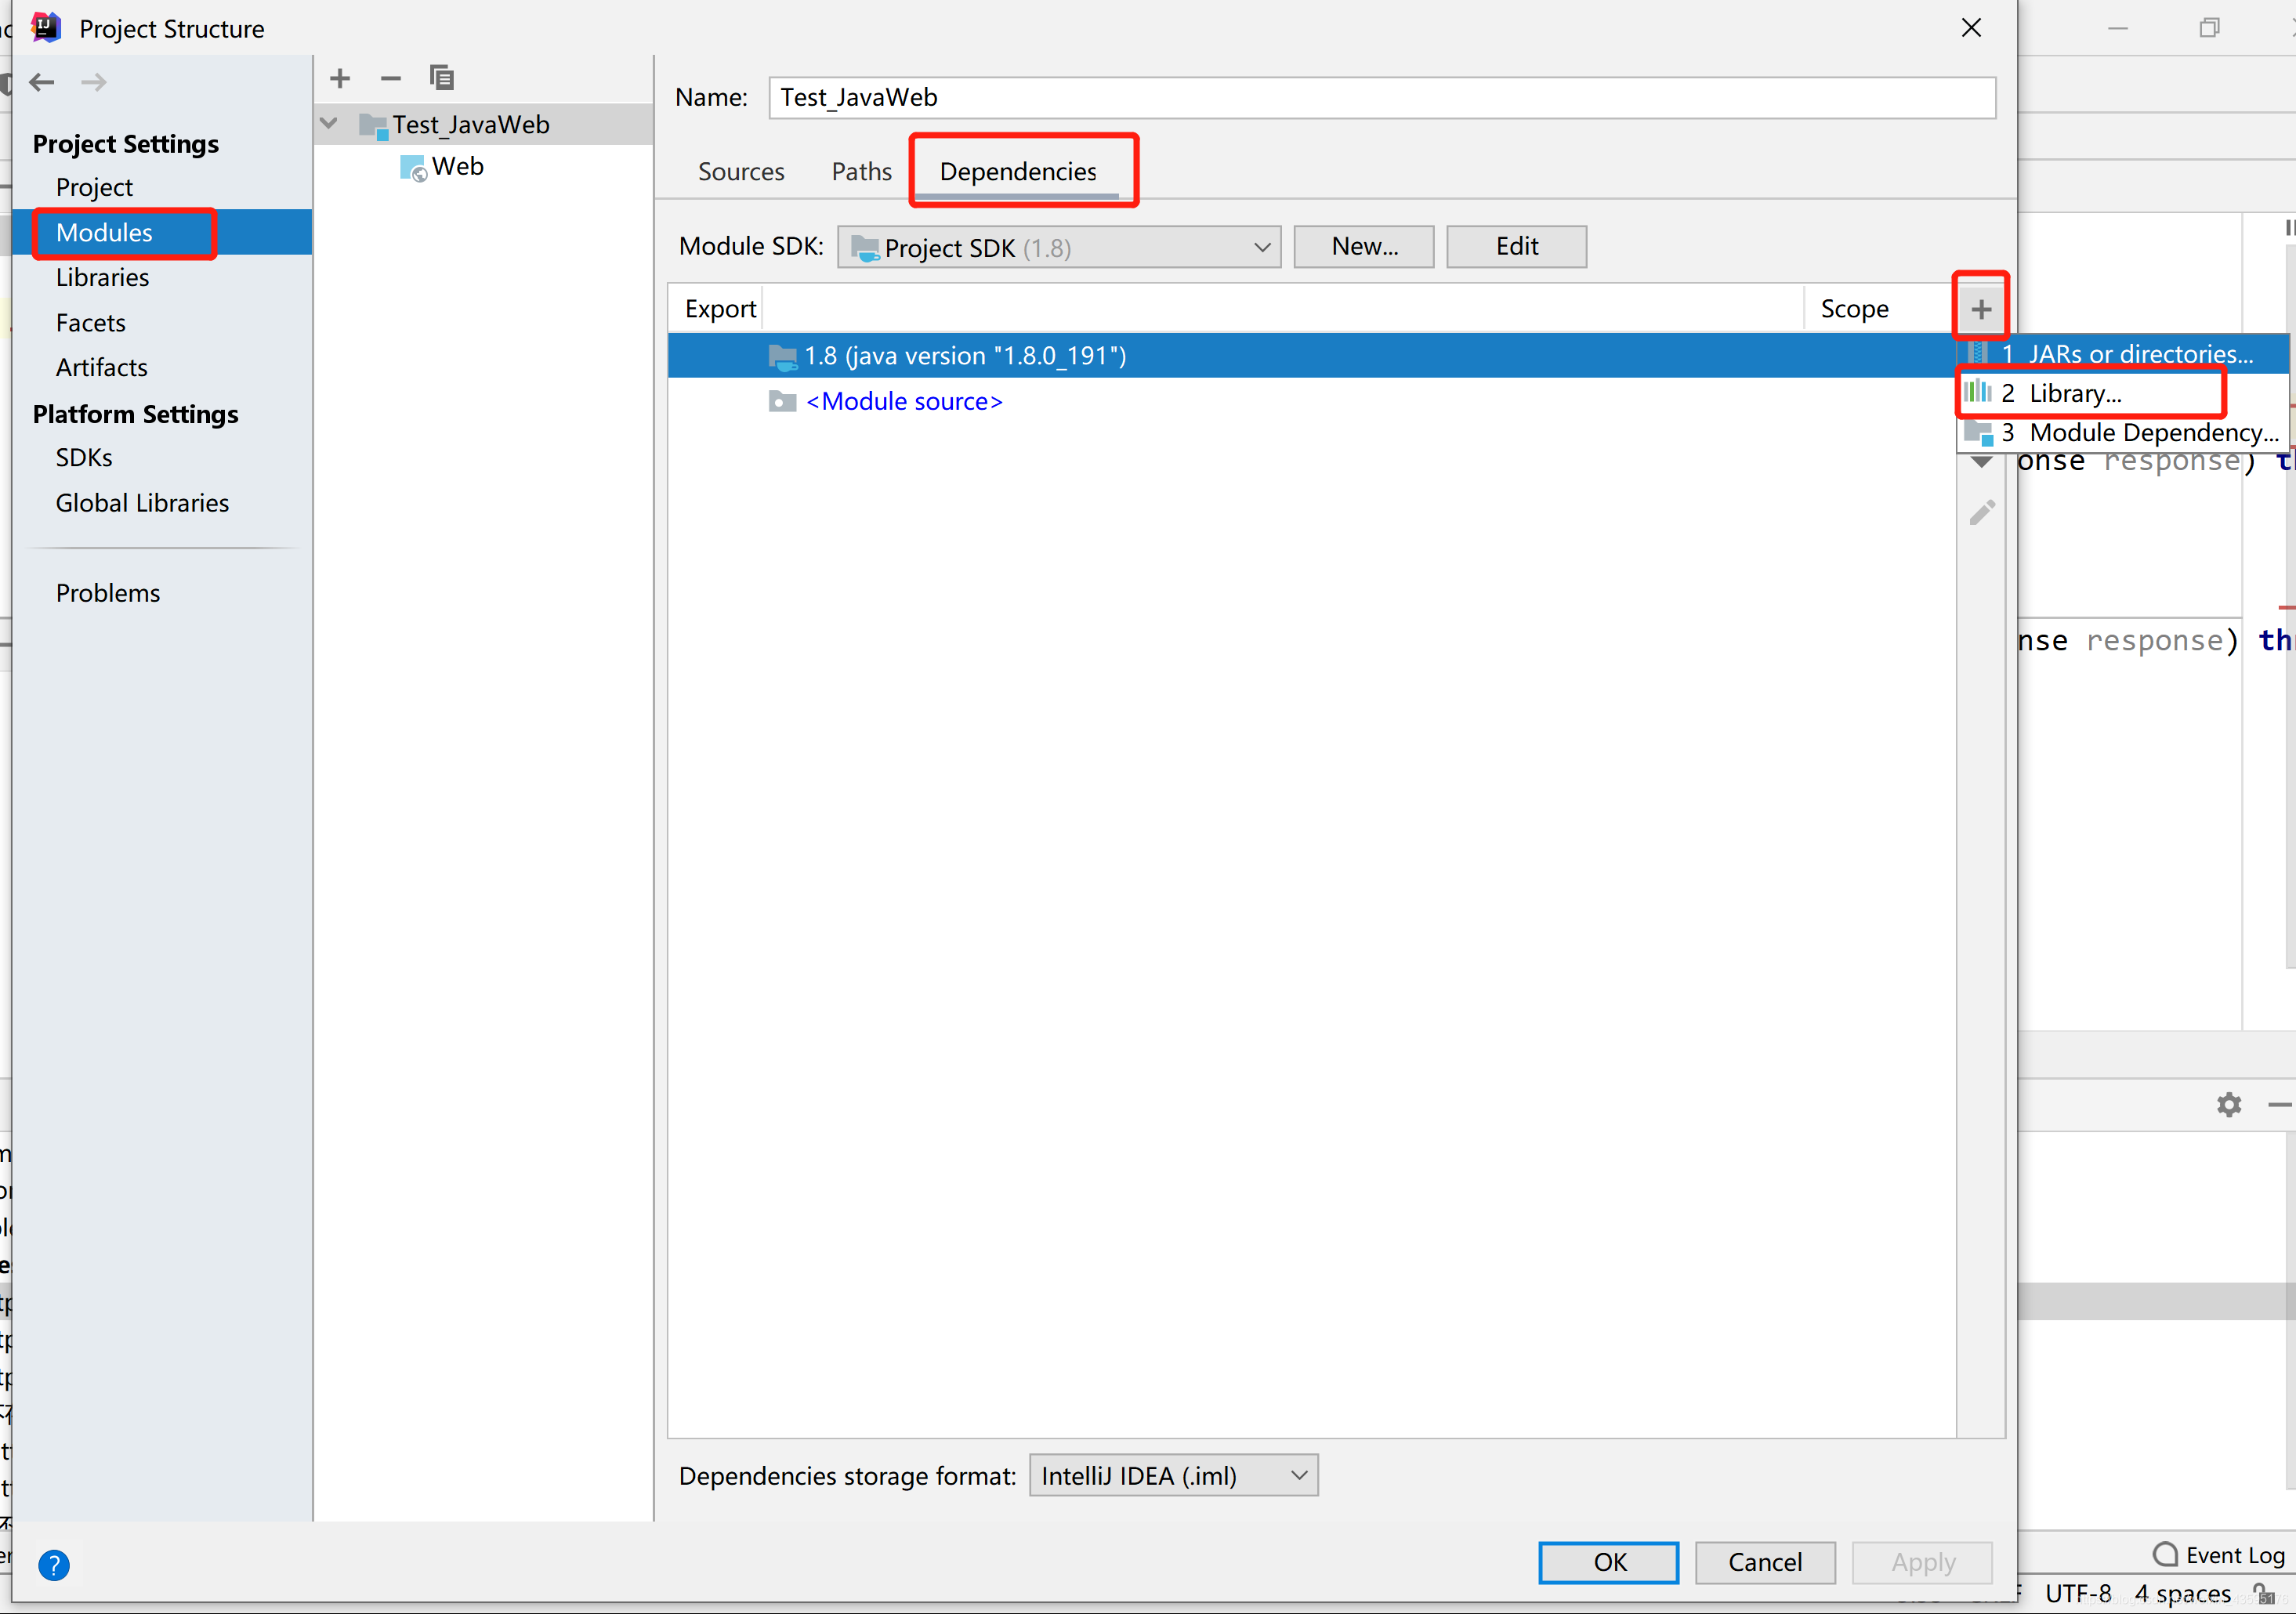The width and height of the screenshot is (2296, 1614).
Task: Click the New... SDK button
Action: click(x=1364, y=246)
